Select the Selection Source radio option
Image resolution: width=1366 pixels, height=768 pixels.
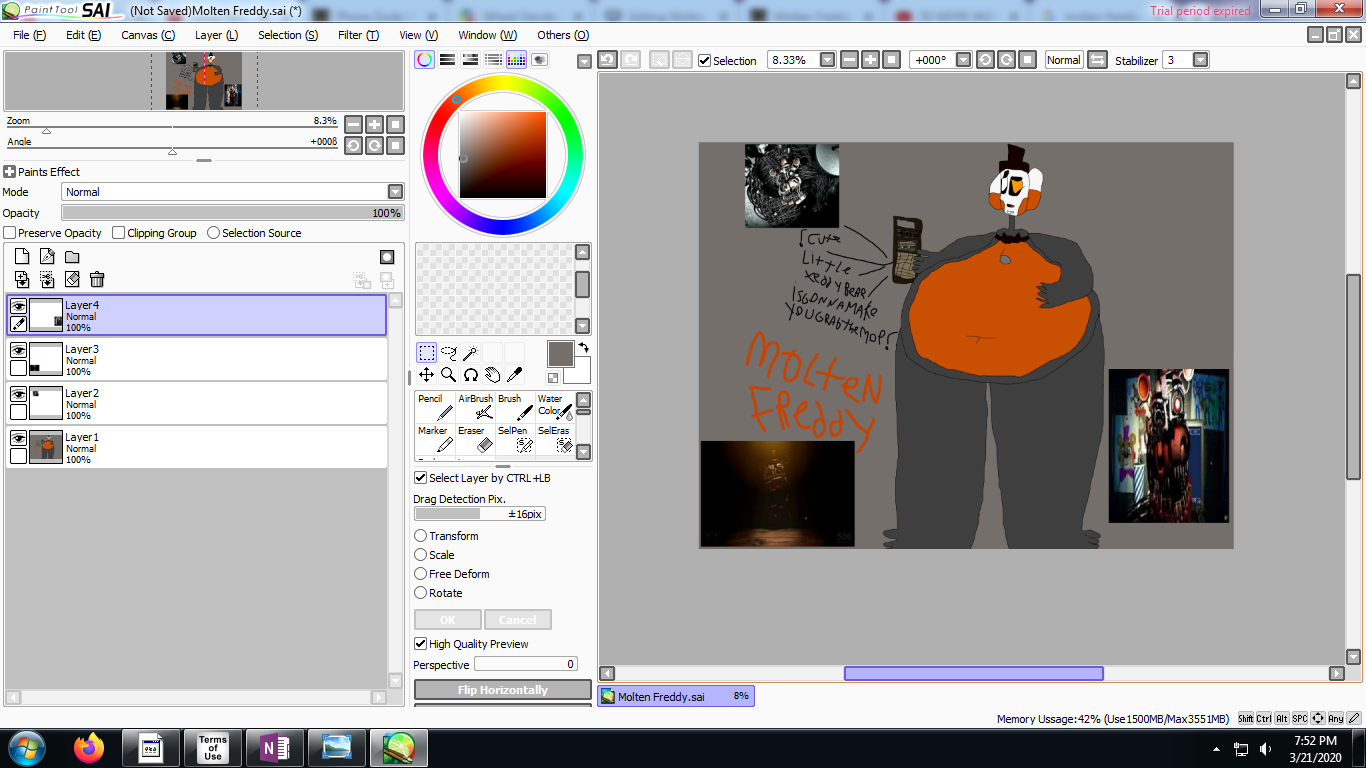(213, 233)
